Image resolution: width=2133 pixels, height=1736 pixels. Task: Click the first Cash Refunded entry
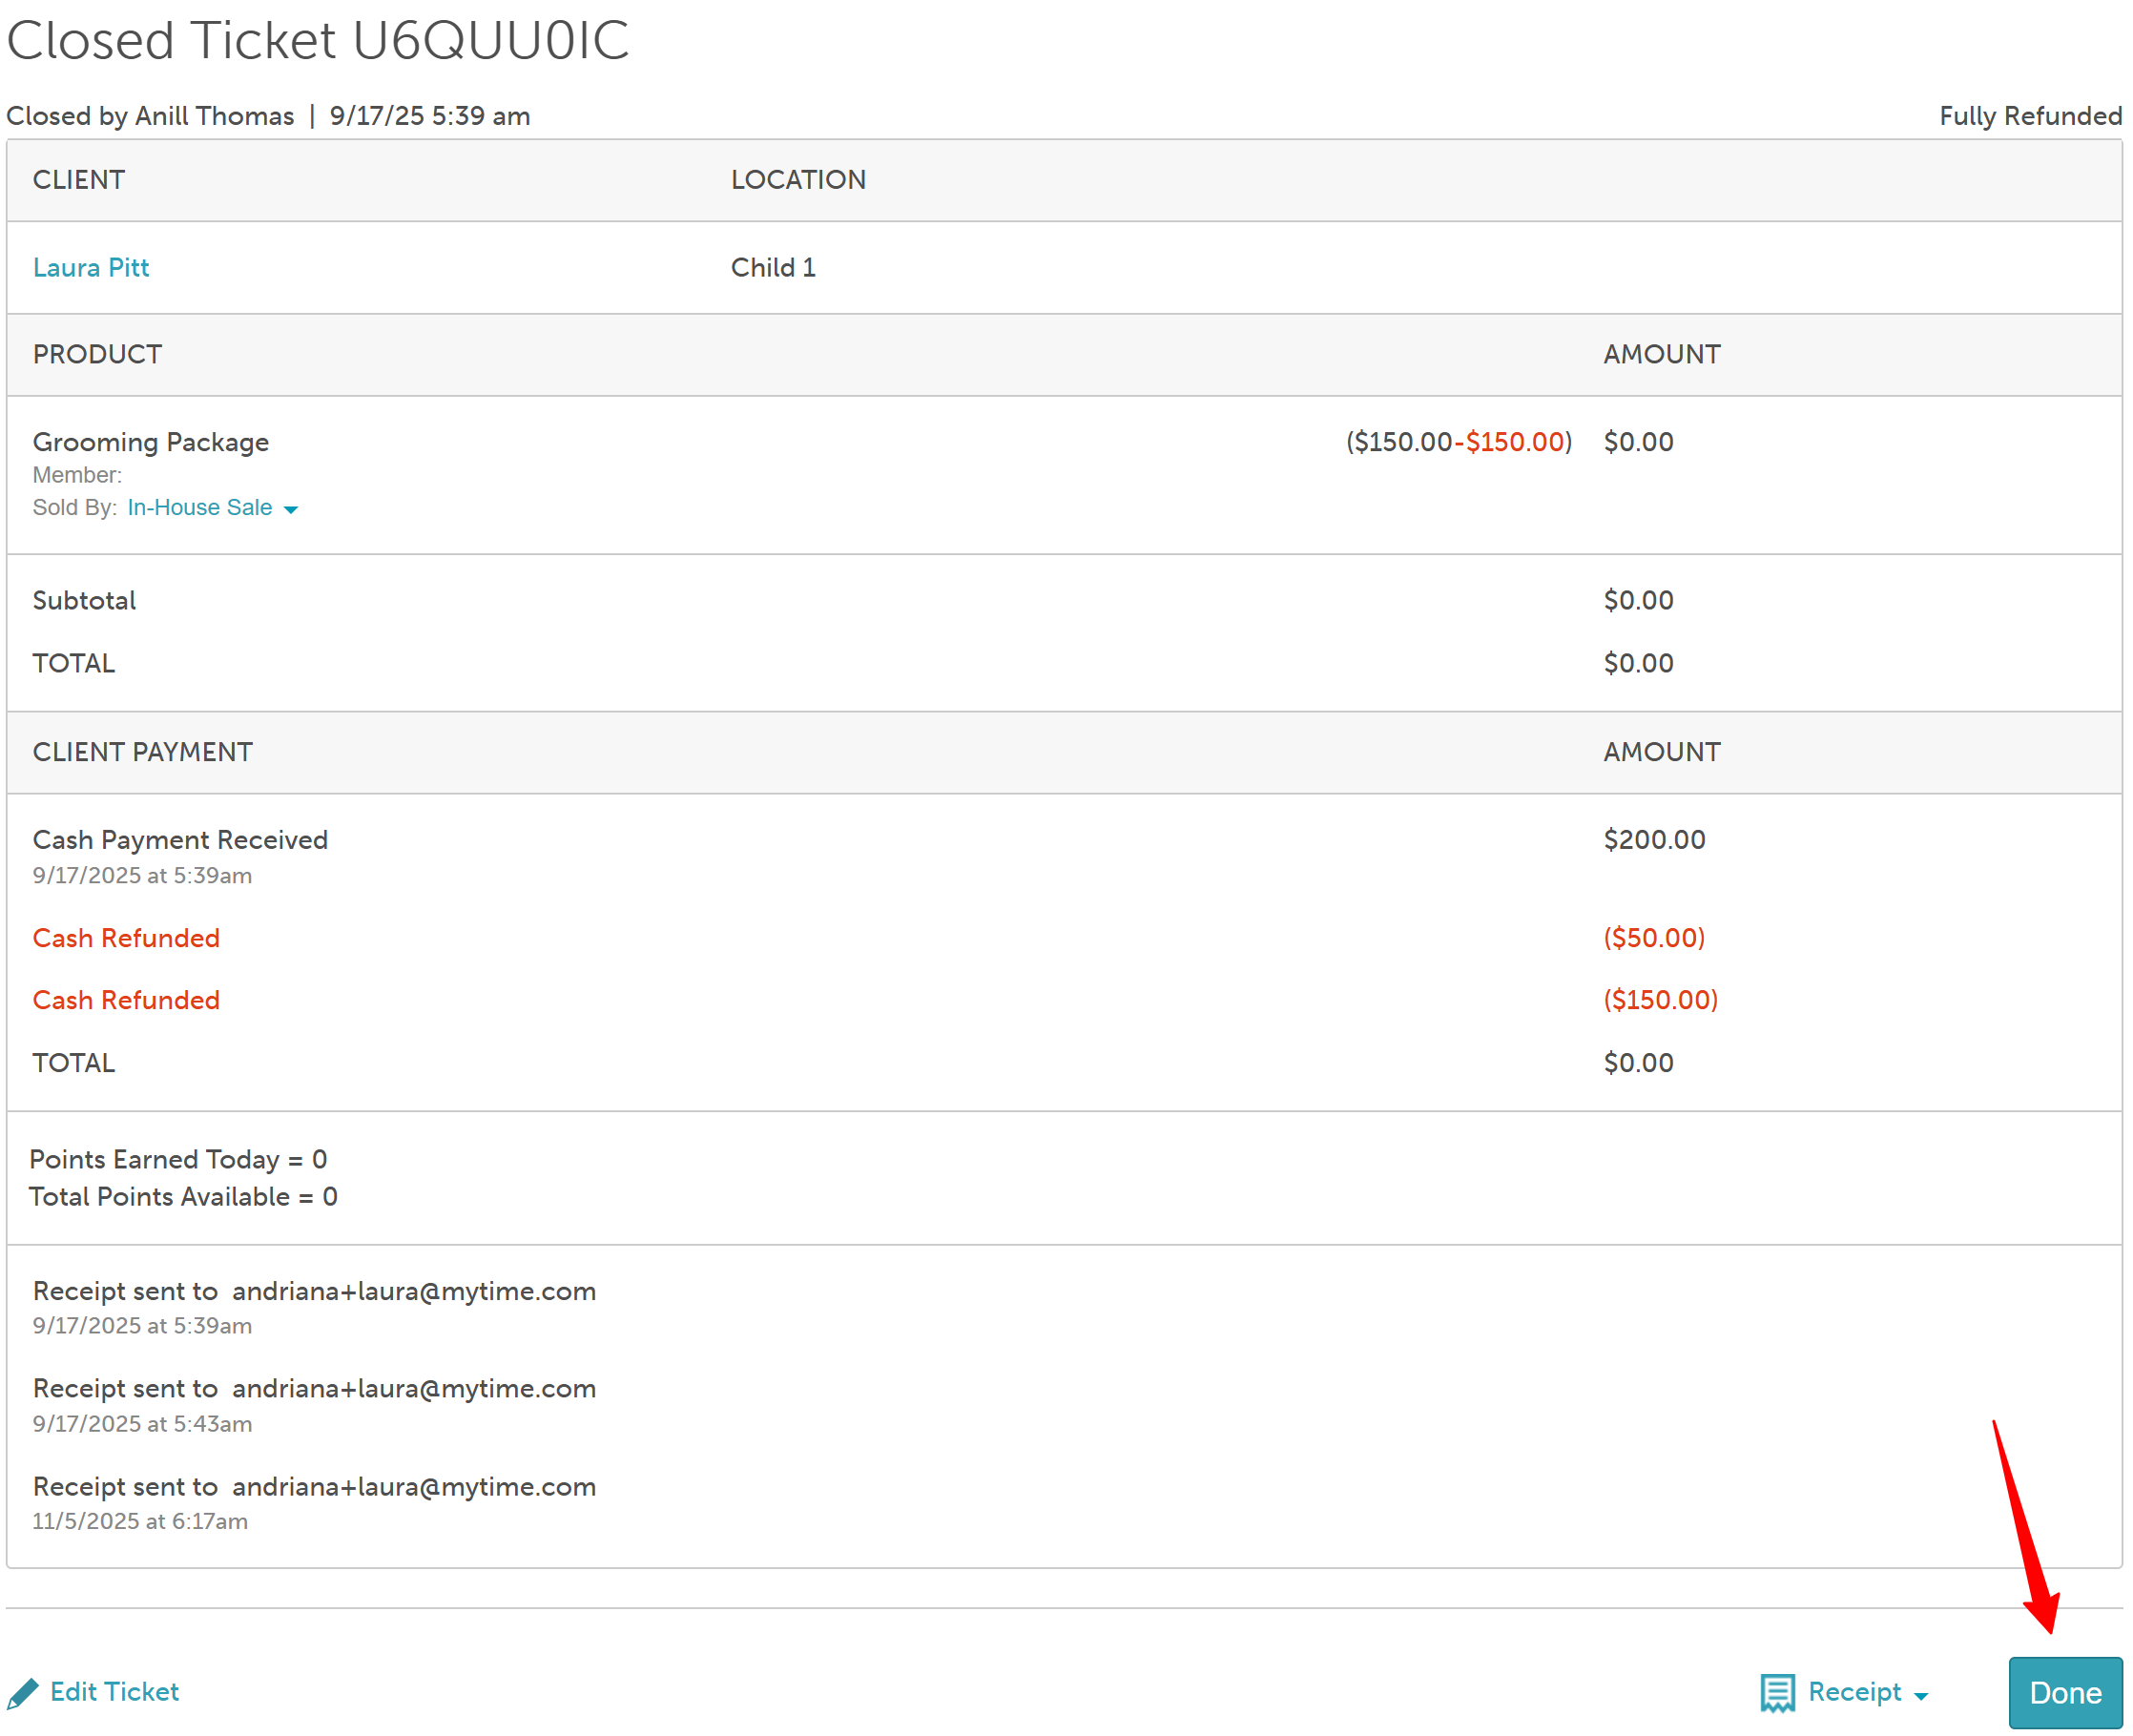[x=126, y=938]
